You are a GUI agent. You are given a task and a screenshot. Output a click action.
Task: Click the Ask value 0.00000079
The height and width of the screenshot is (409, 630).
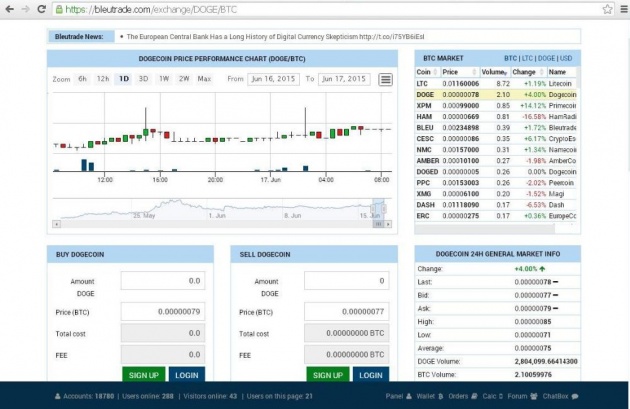point(533,309)
